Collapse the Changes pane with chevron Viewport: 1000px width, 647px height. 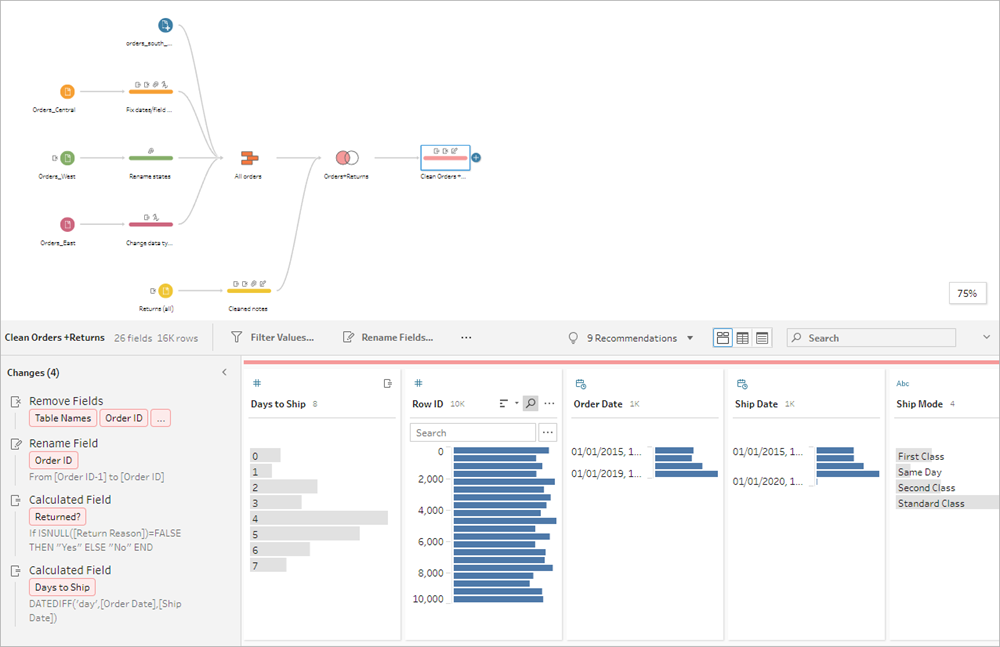coord(224,372)
